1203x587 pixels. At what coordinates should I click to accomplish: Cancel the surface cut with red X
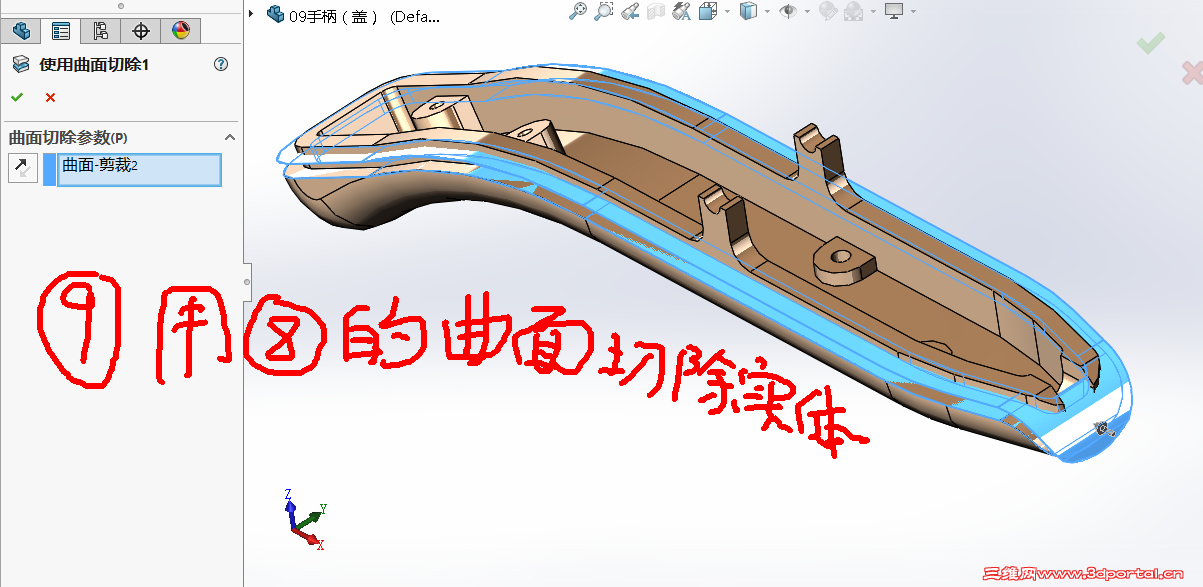click(49, 98)
